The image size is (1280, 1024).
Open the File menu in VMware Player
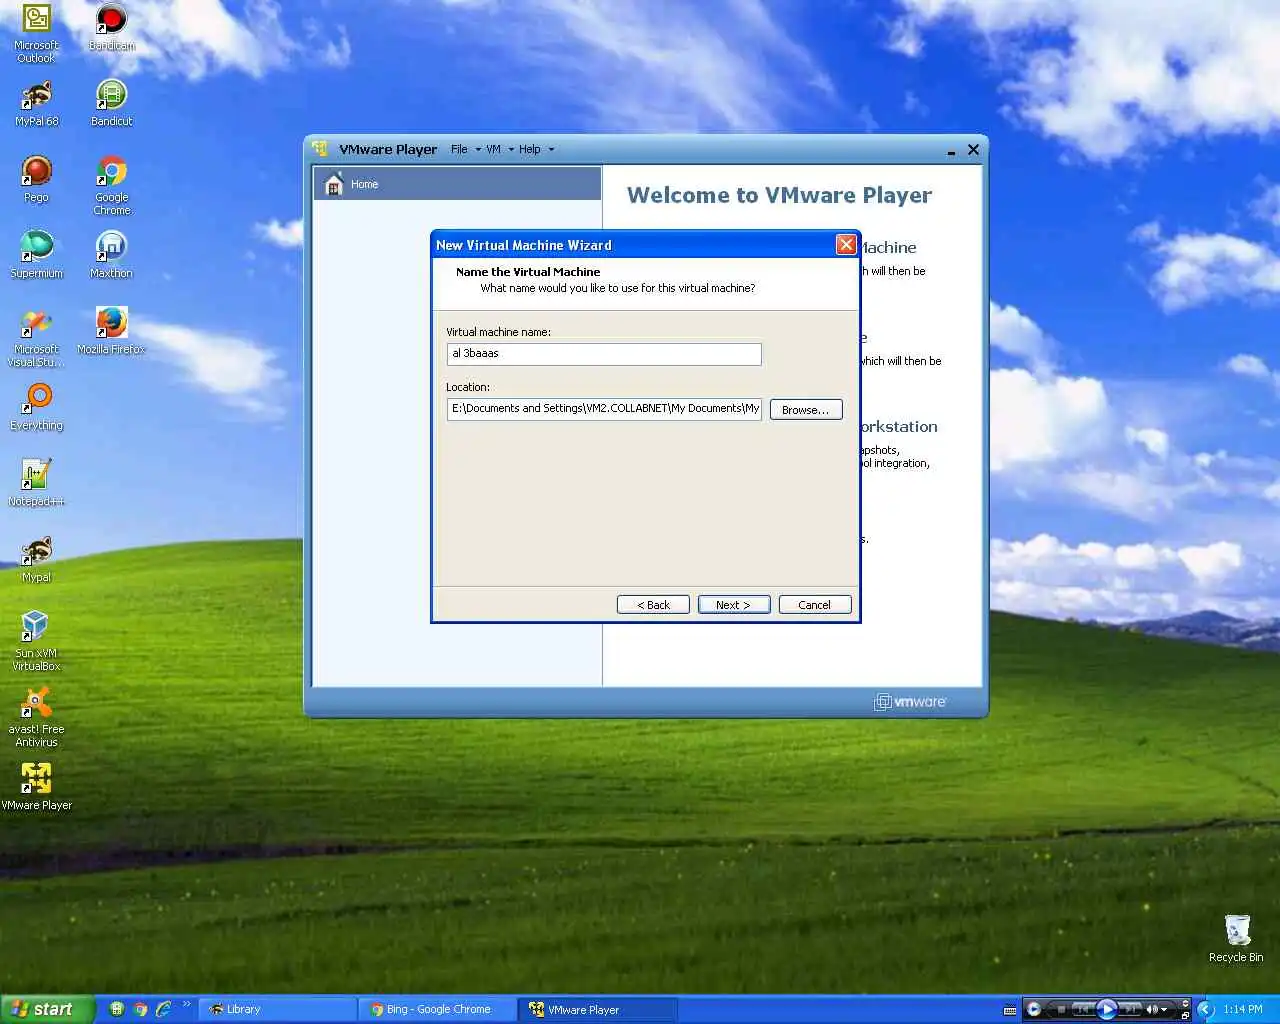point(464,150)
